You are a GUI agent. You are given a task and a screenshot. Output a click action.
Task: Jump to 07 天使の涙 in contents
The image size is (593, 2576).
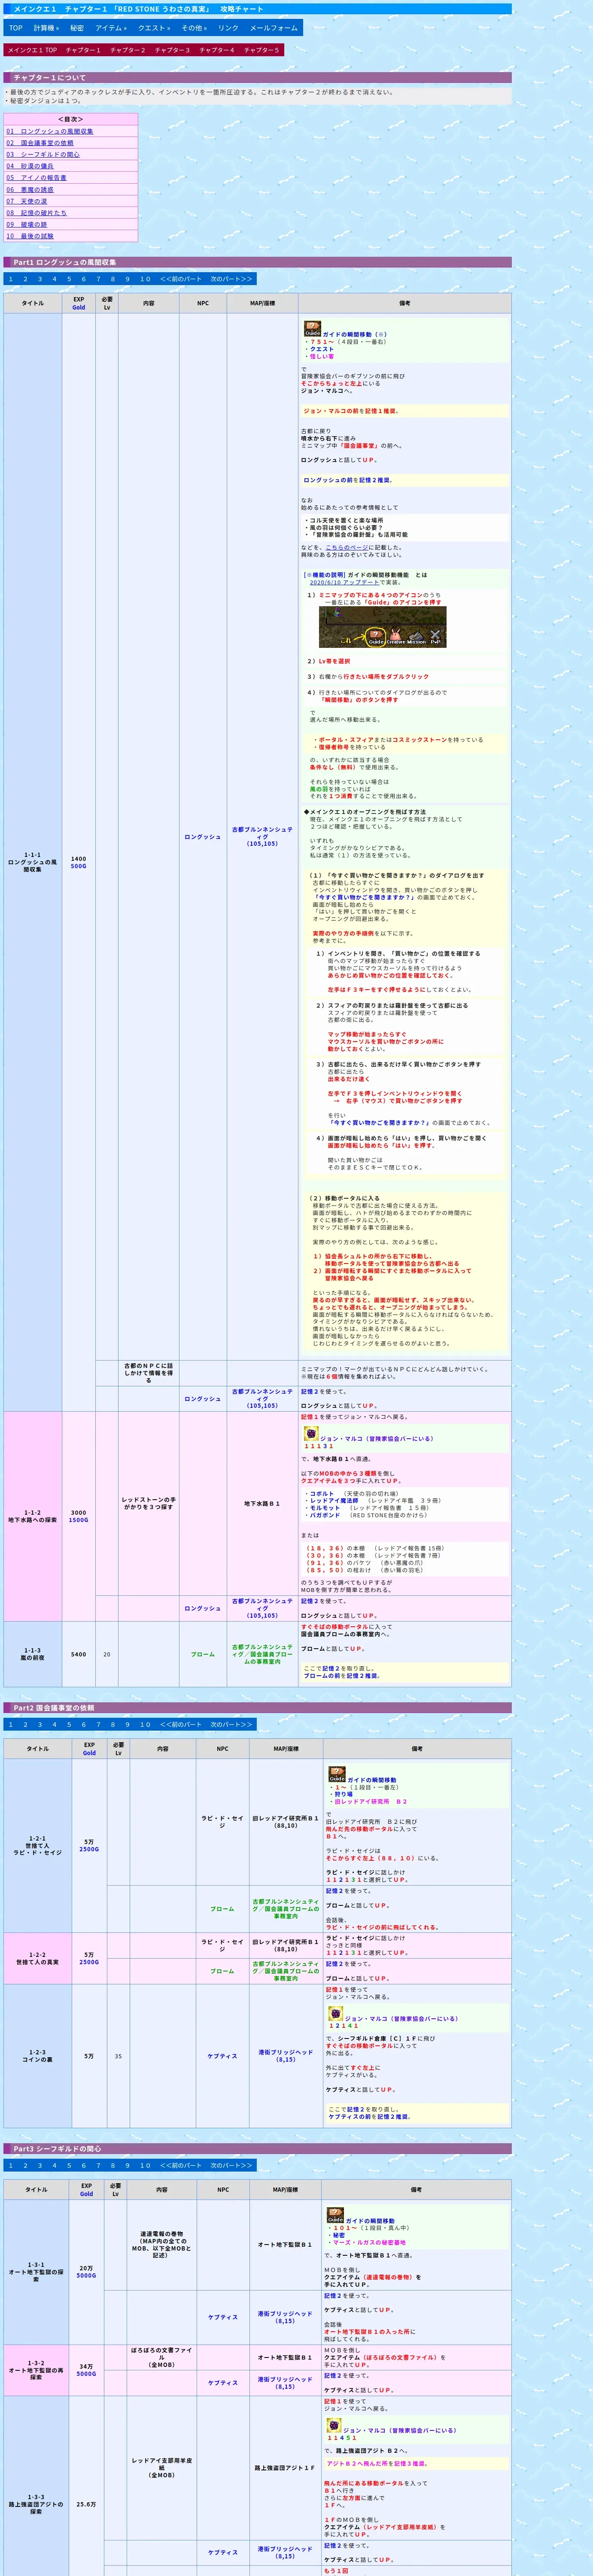tap(27, 201)
